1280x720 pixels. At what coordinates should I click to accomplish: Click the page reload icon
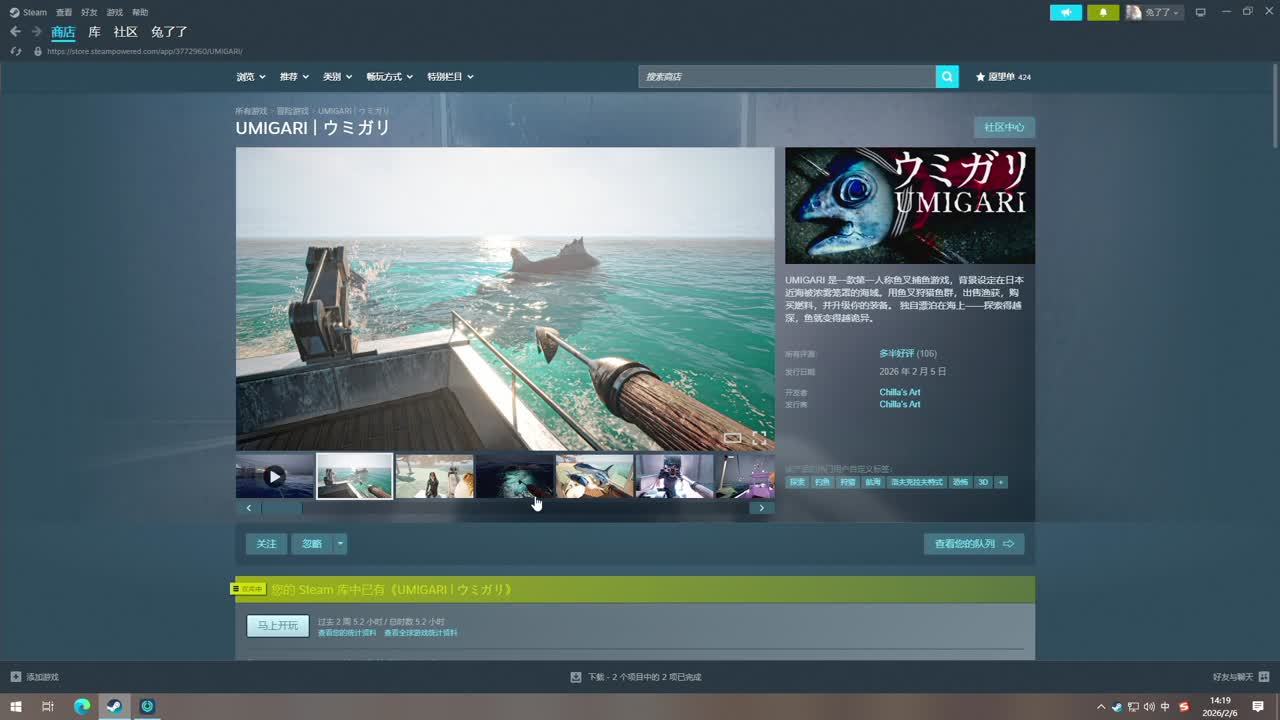(x=16, y=51)
